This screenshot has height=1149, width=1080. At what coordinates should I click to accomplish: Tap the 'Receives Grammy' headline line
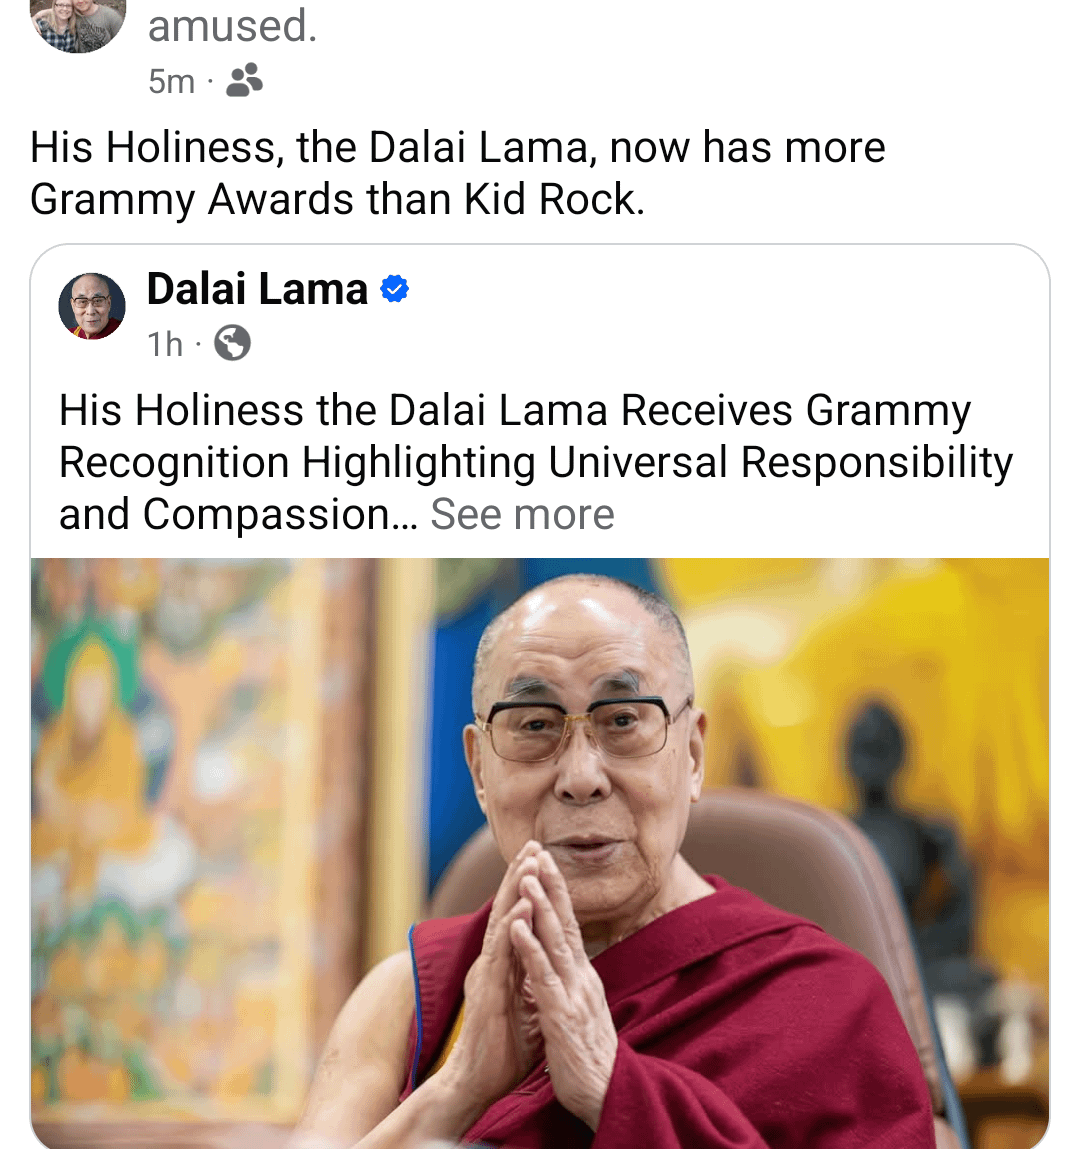[x=796, y=410]
